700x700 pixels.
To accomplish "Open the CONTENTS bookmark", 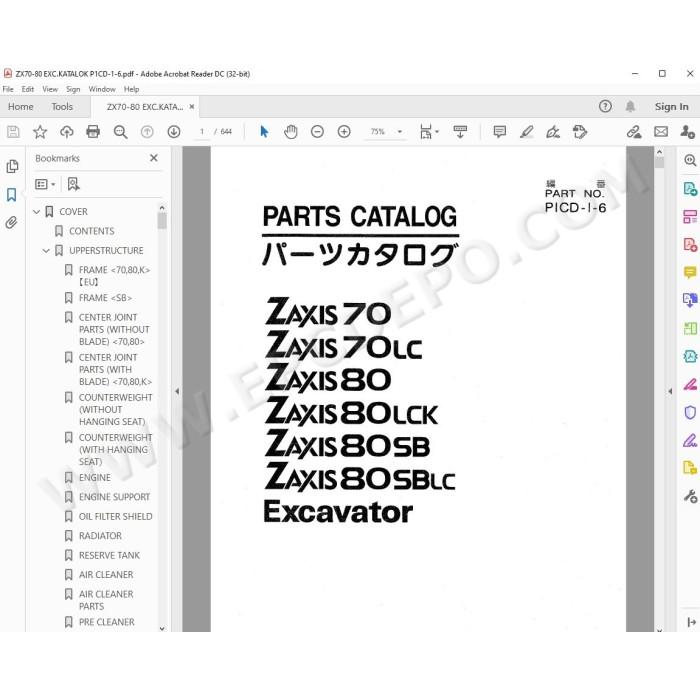I will pos(92,231).
